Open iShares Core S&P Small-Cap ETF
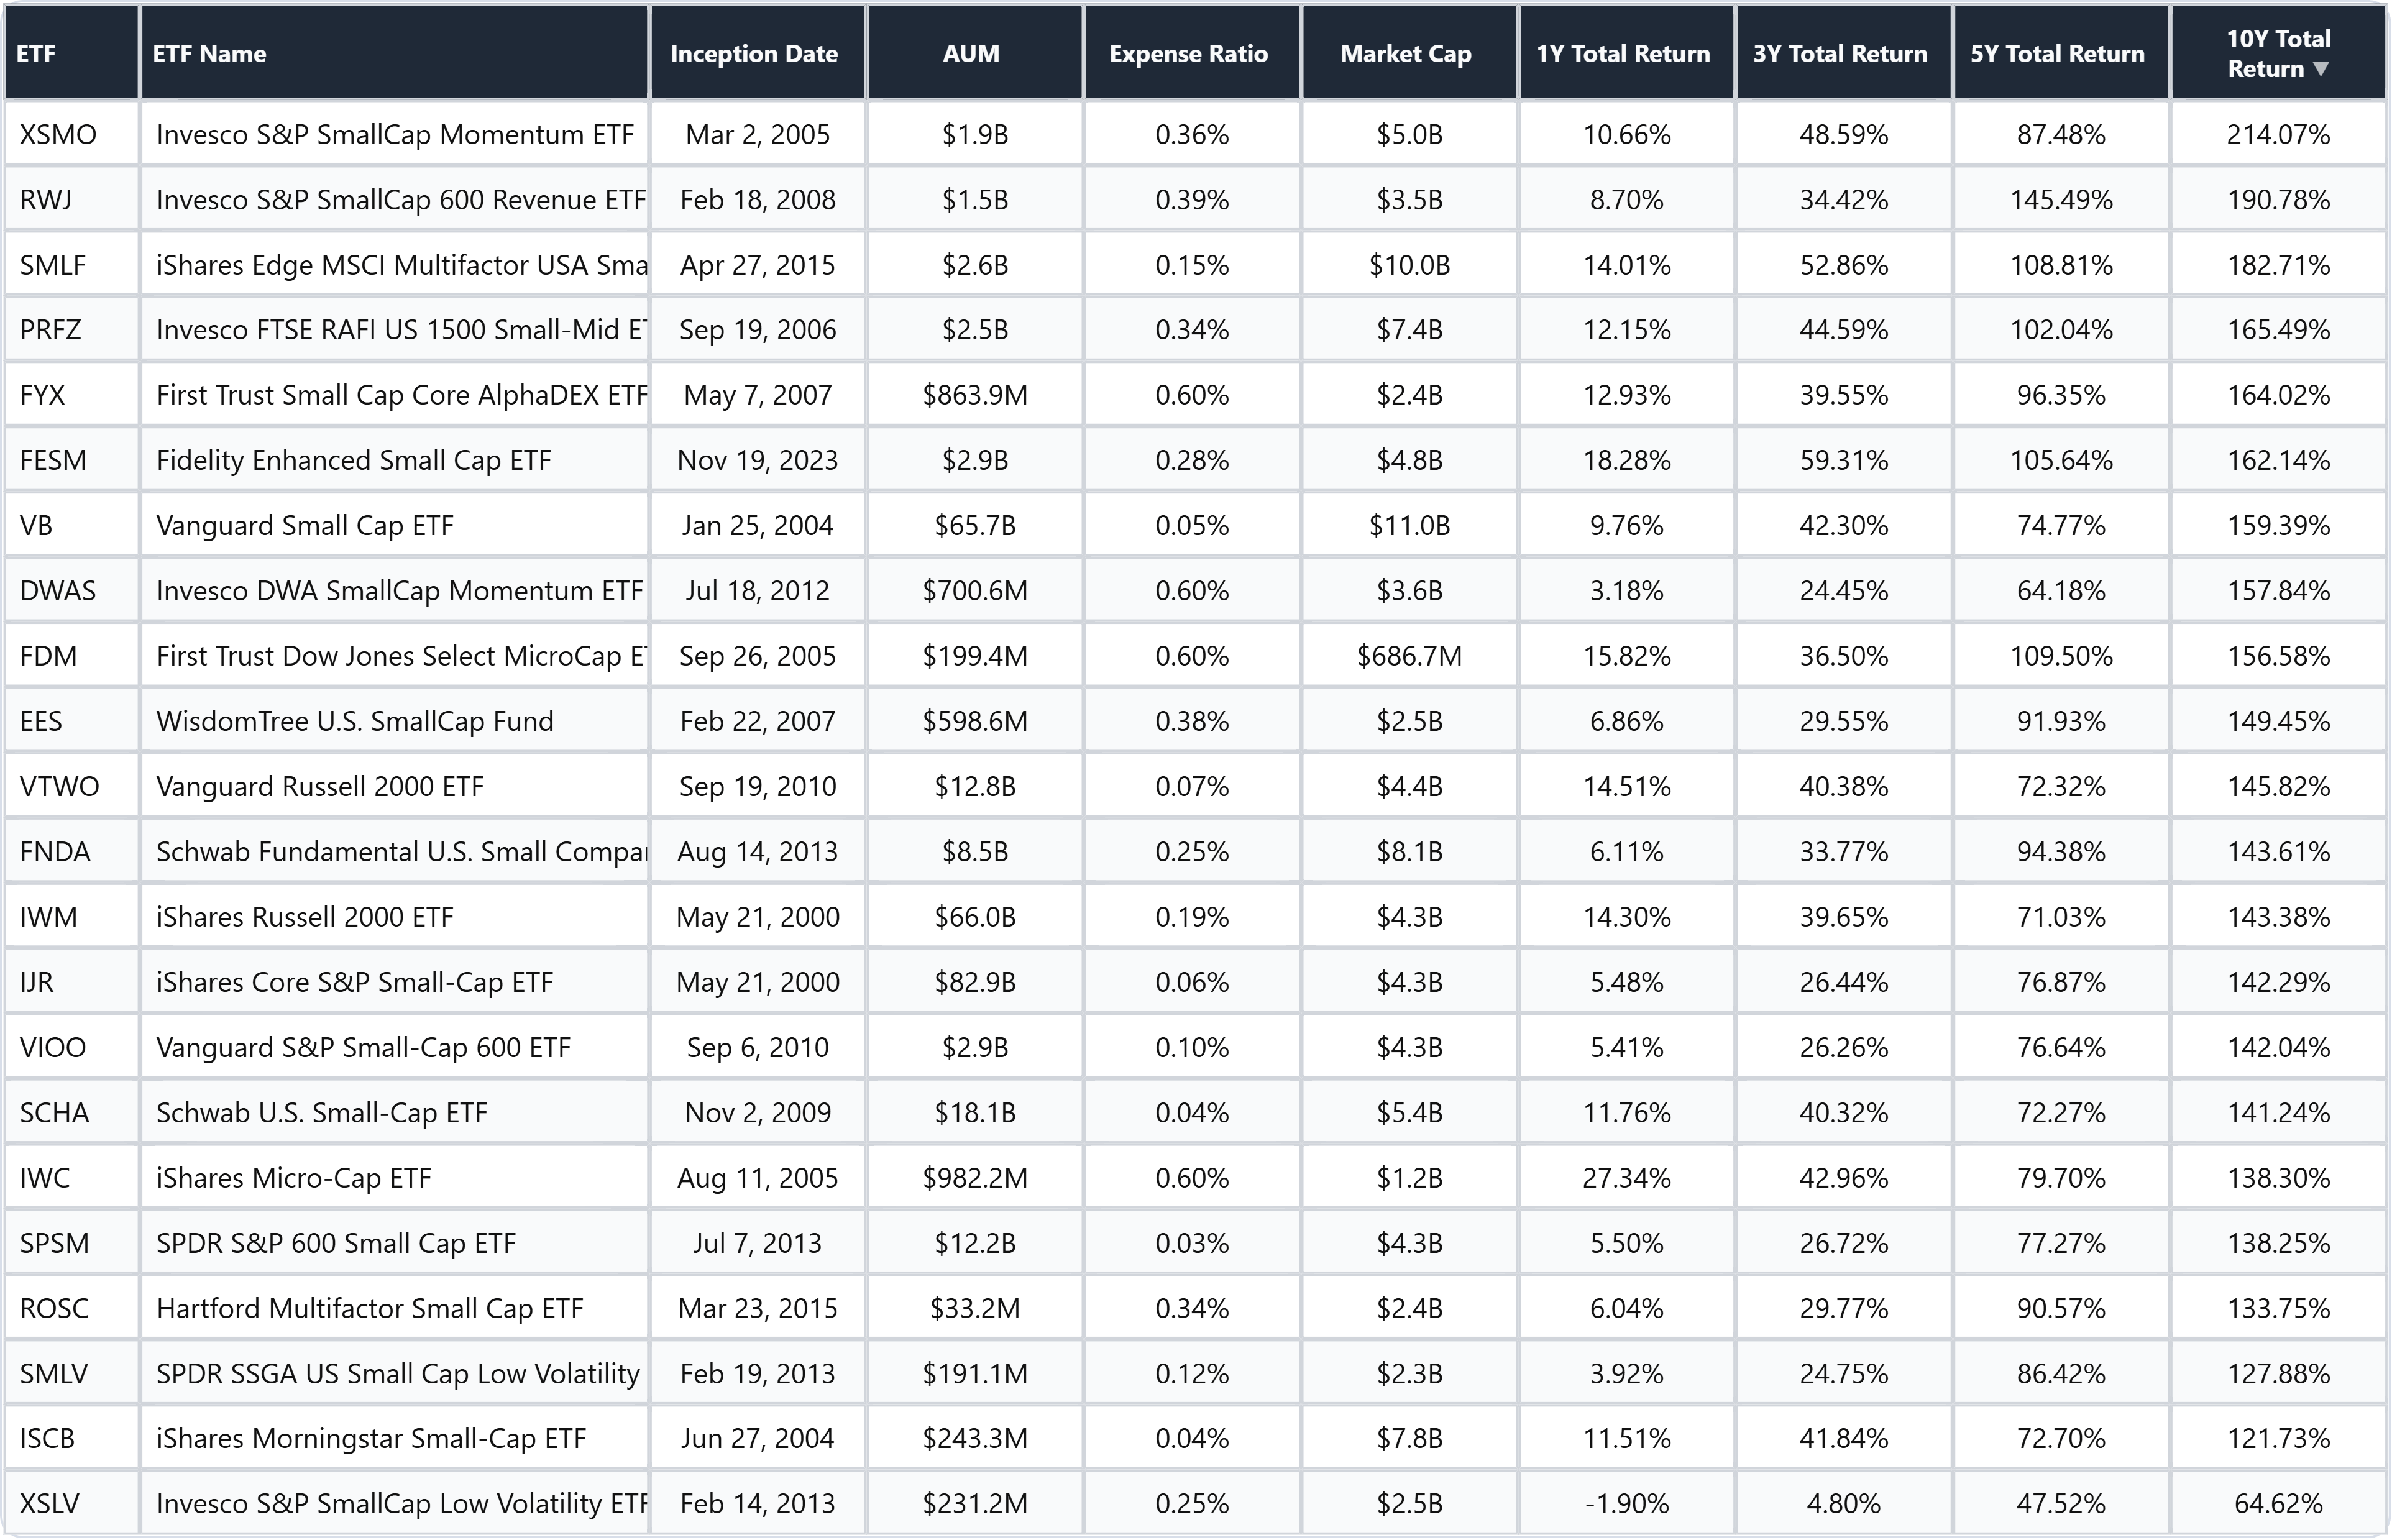2392x1540 pixels. (x=354, y=982)
